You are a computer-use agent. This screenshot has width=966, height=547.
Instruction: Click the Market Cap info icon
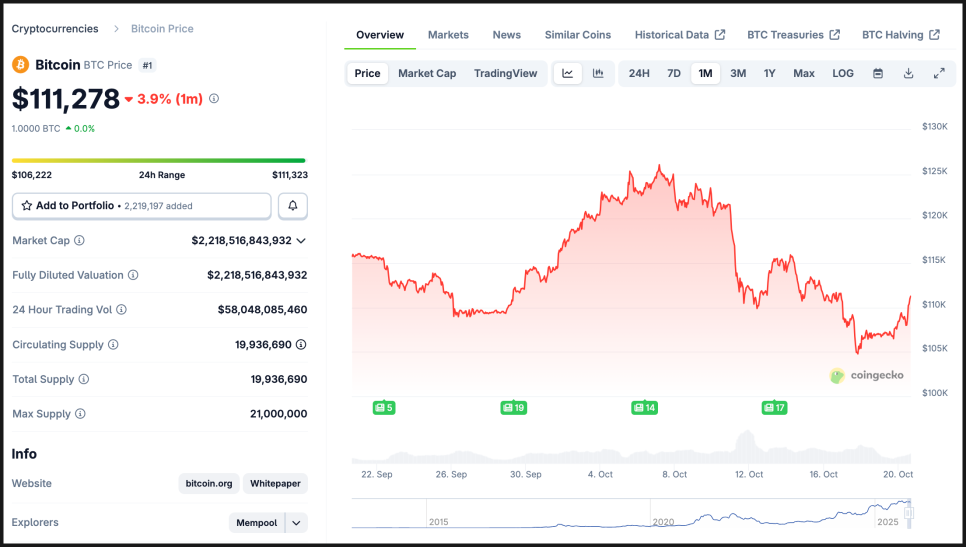[80, 241]
